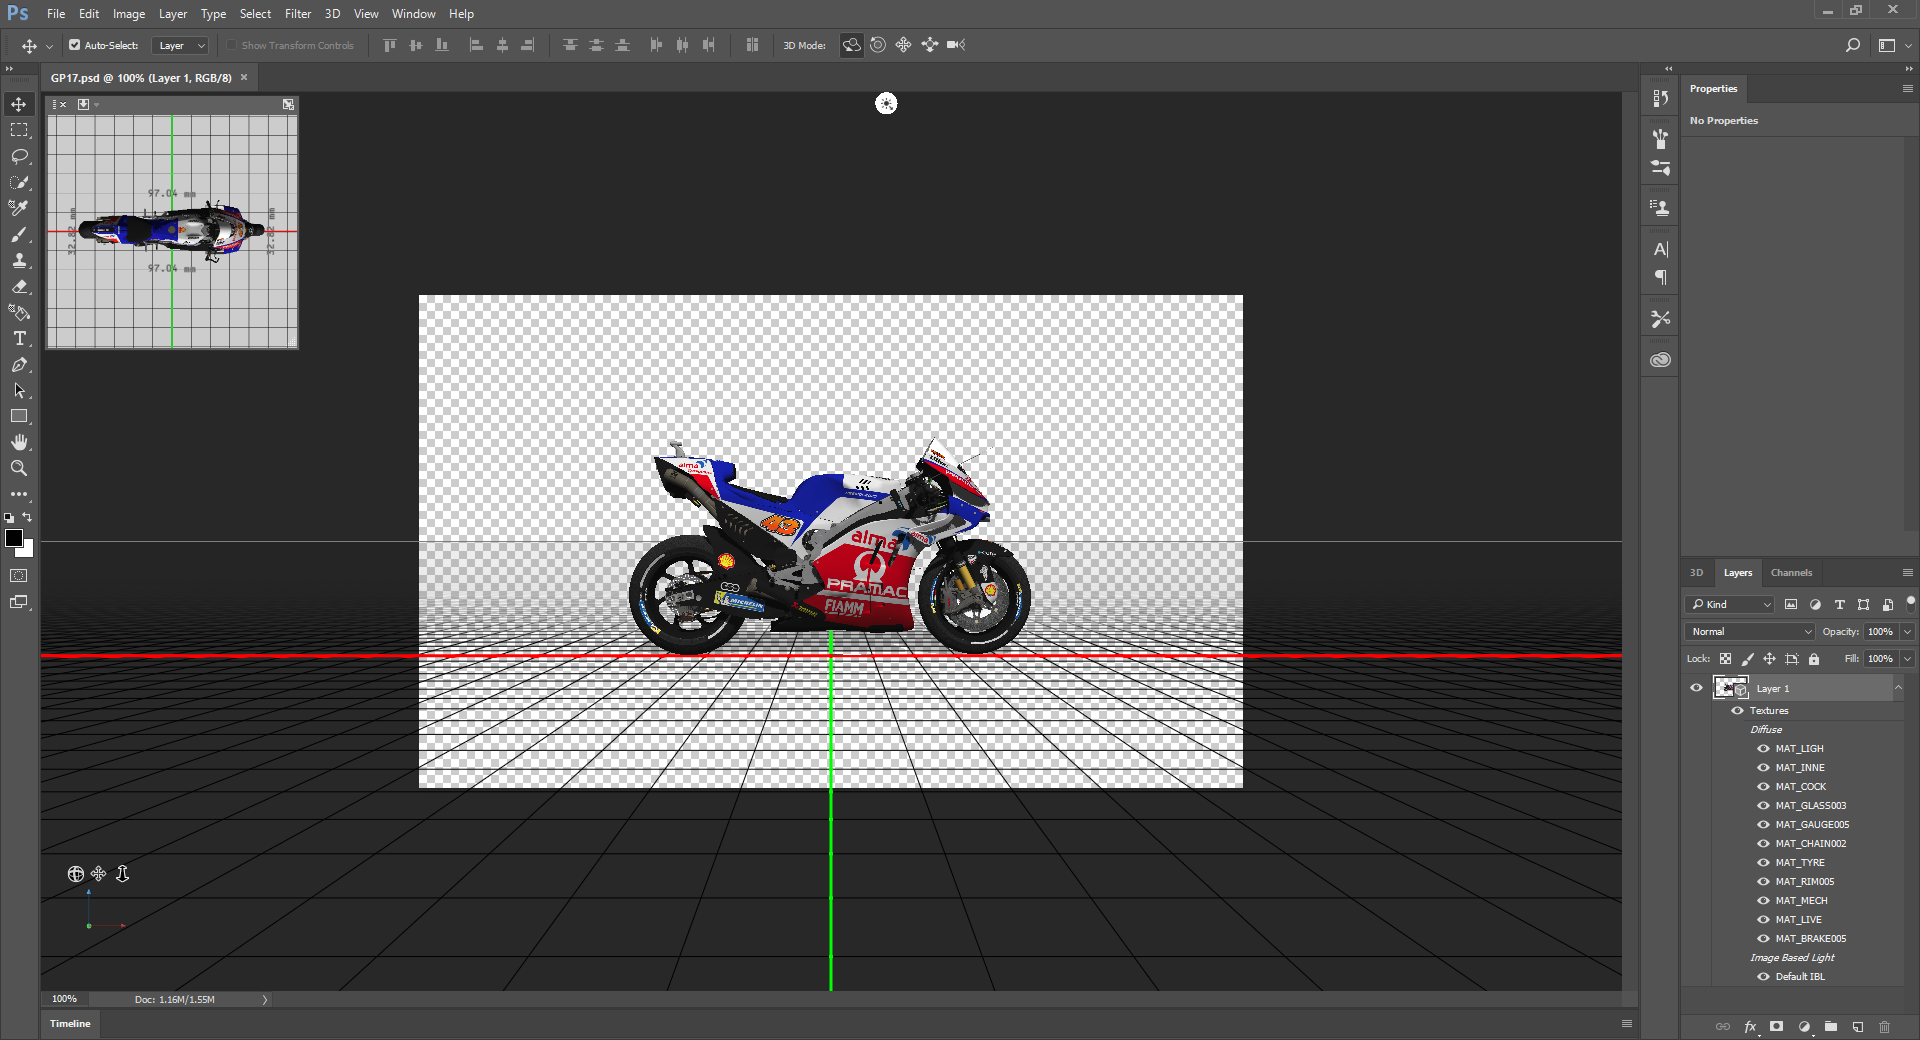Select the Horizontal Type tool
This screenshot has width=1920, height=1040.
click(x=19, y=338)
